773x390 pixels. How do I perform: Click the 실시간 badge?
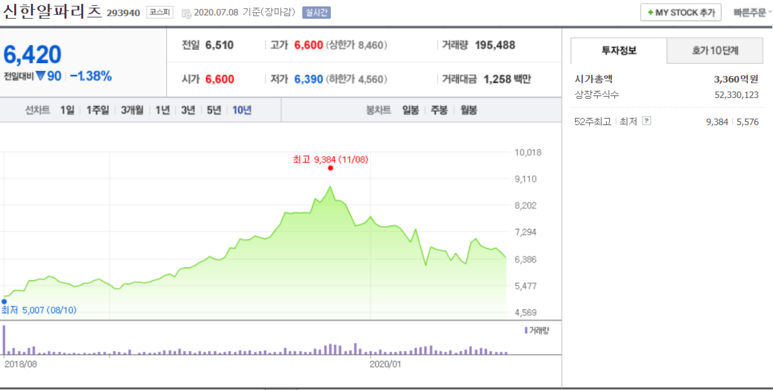[316, 13]
